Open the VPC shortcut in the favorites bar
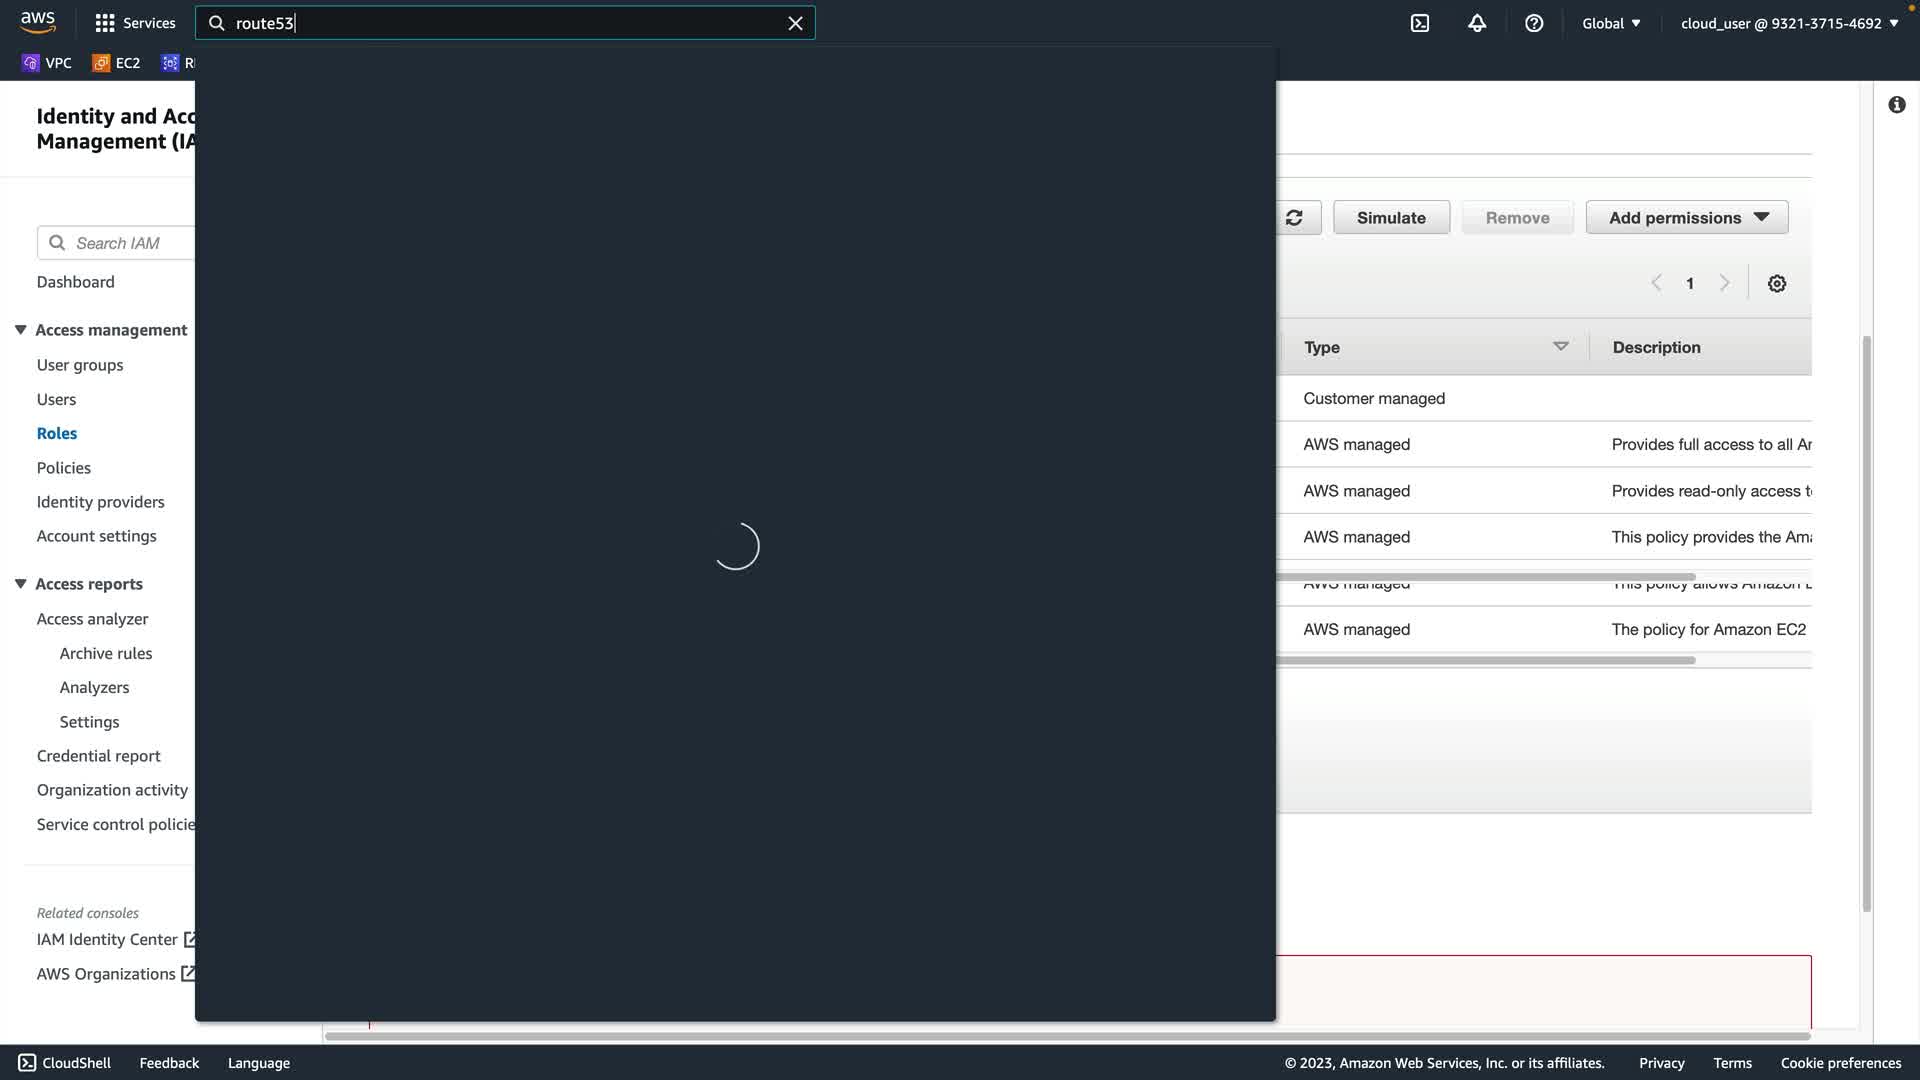The width and height of the screenshot is (1920, 1080). 47,63
